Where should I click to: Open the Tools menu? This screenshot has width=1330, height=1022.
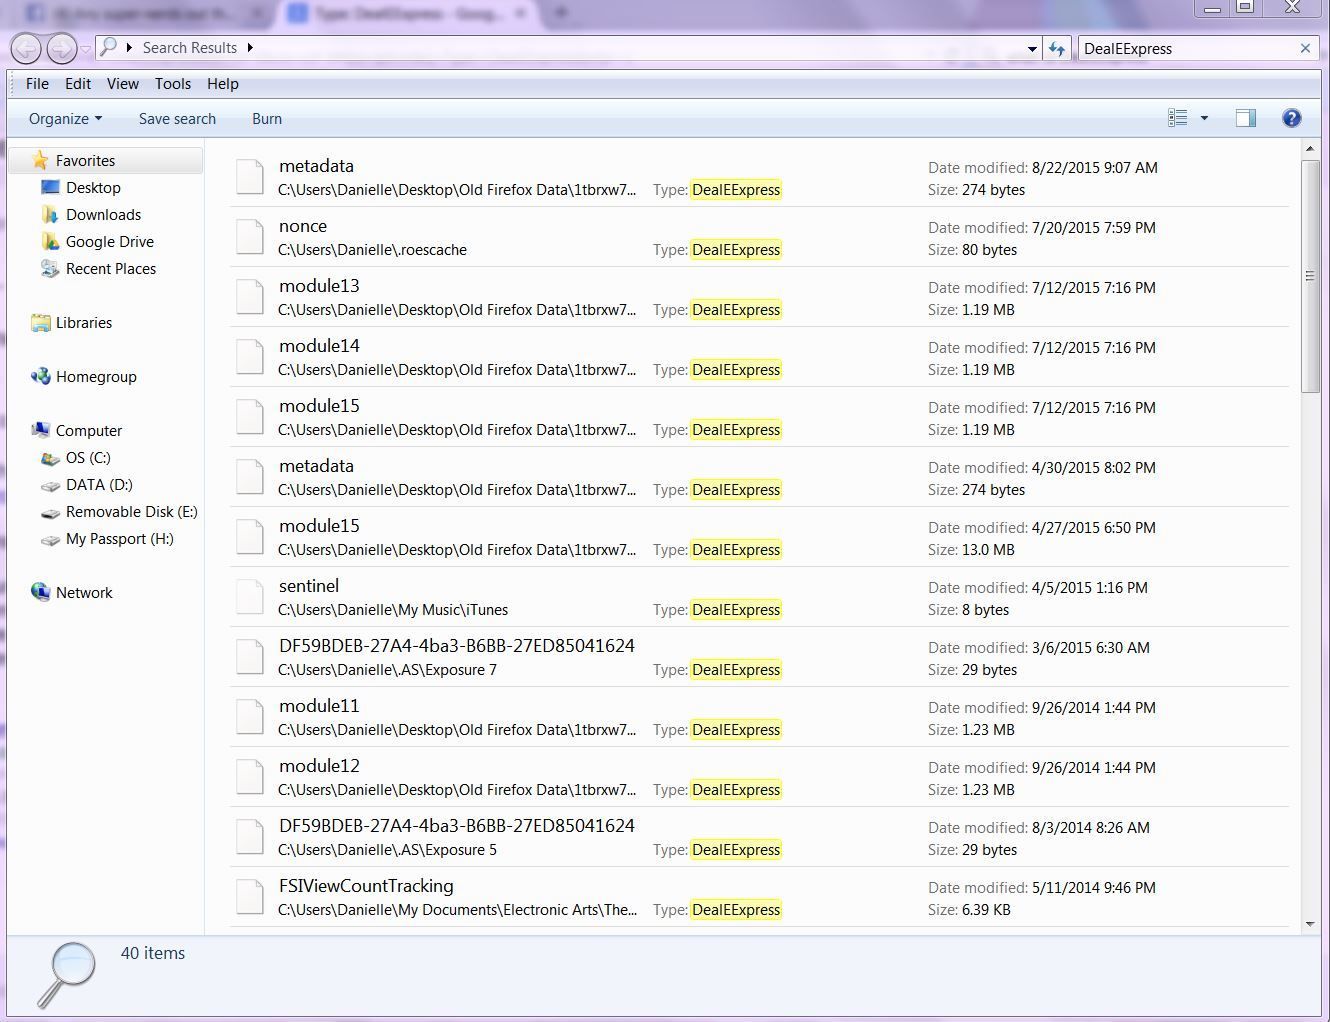point(173,84)
